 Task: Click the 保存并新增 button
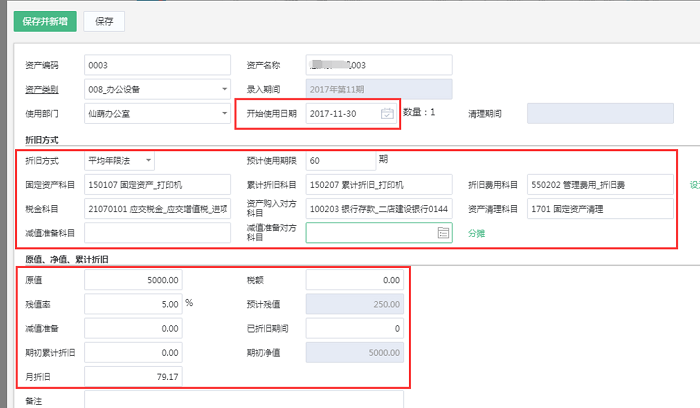click(43, 20)
